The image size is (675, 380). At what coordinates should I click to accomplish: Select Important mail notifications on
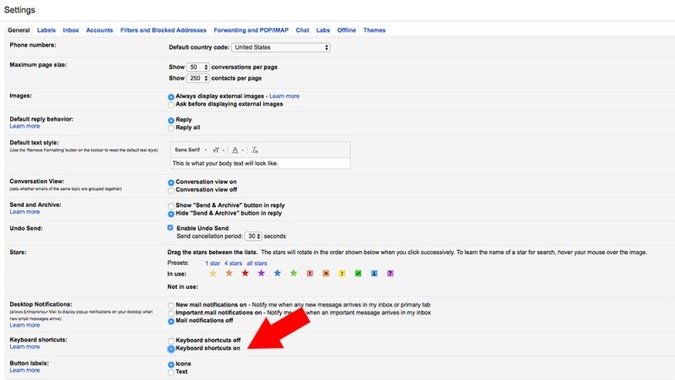[171, 313]
